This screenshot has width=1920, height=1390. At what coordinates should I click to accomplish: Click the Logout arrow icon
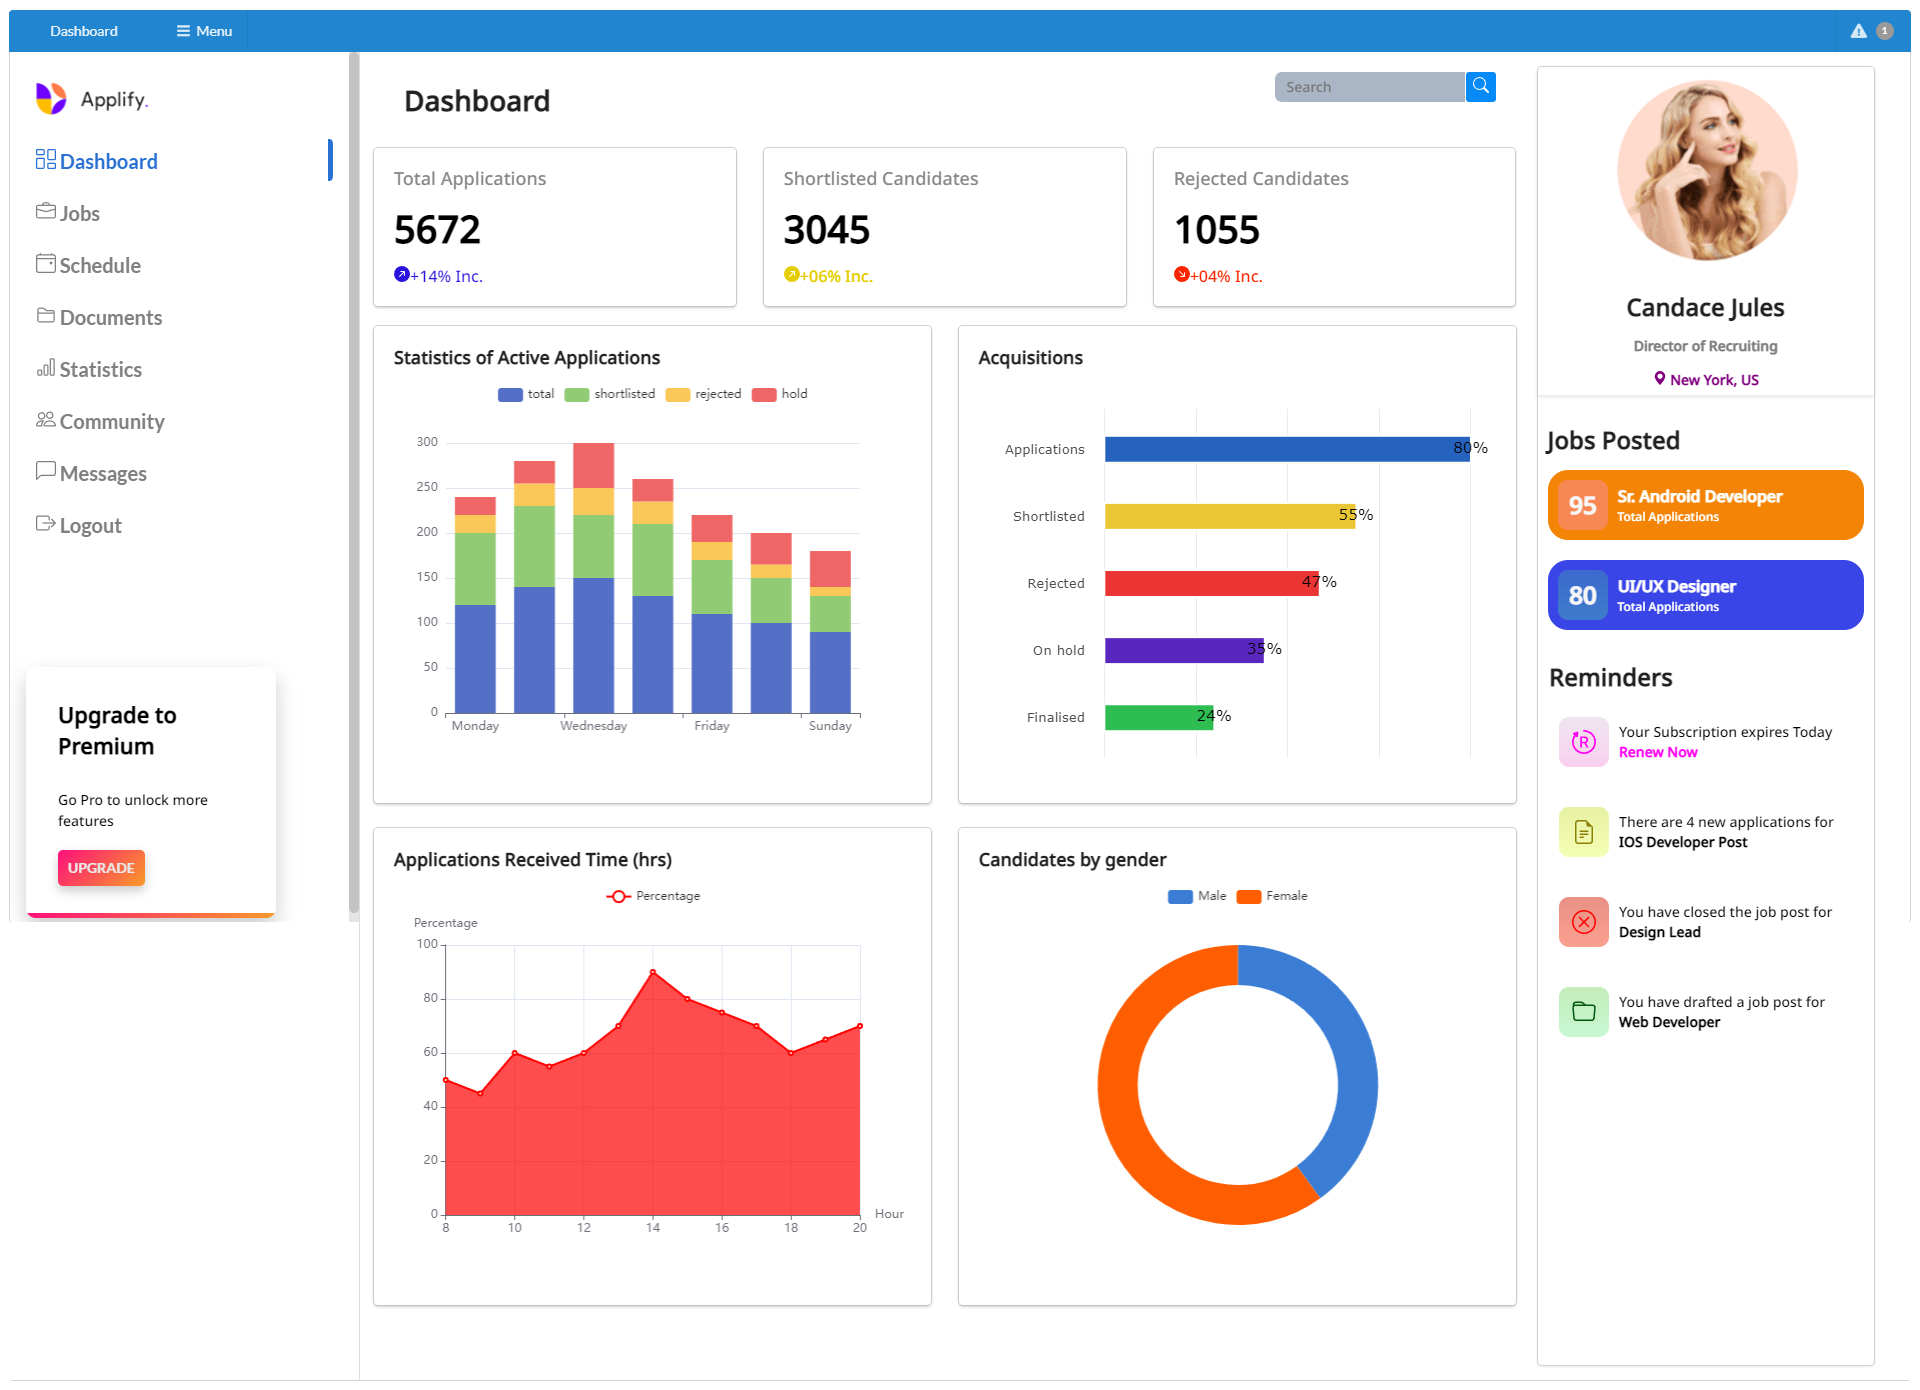tap(46, 523)
